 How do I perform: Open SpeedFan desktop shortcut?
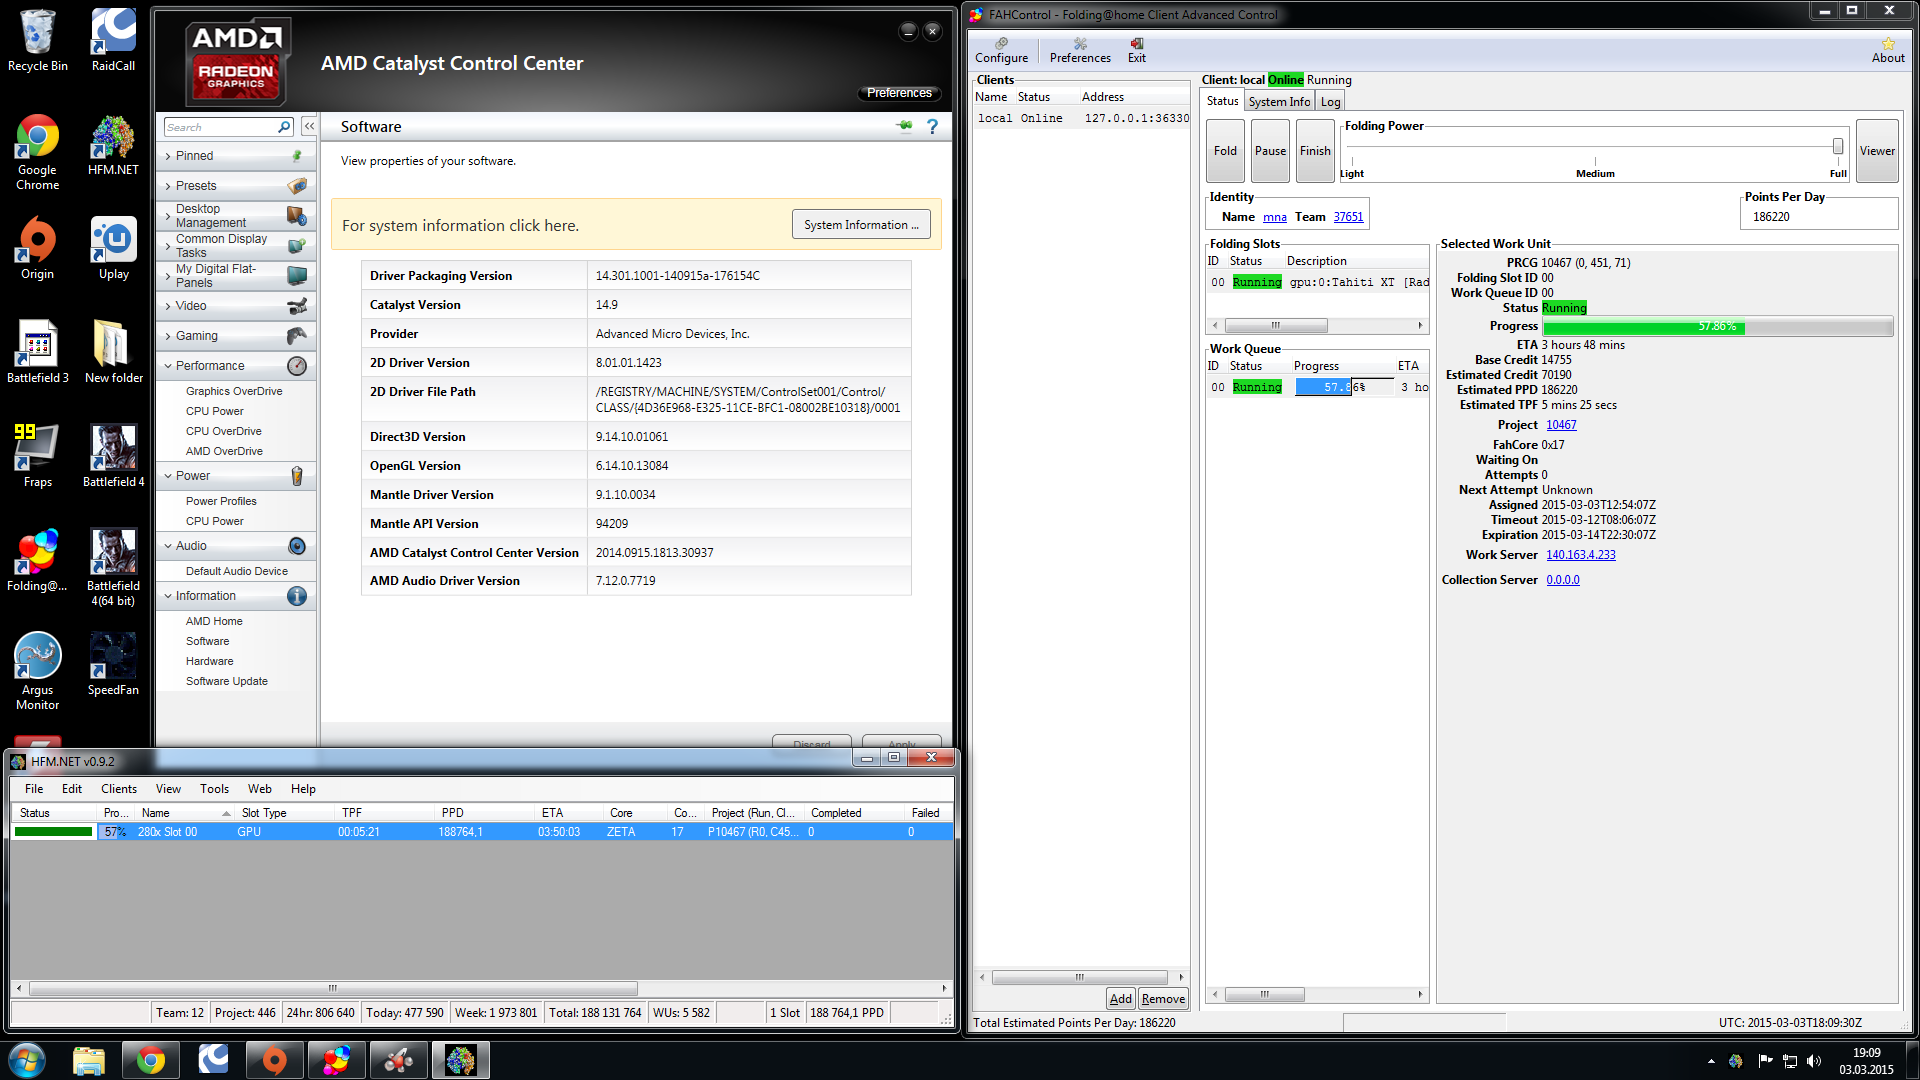click(113, 663)
